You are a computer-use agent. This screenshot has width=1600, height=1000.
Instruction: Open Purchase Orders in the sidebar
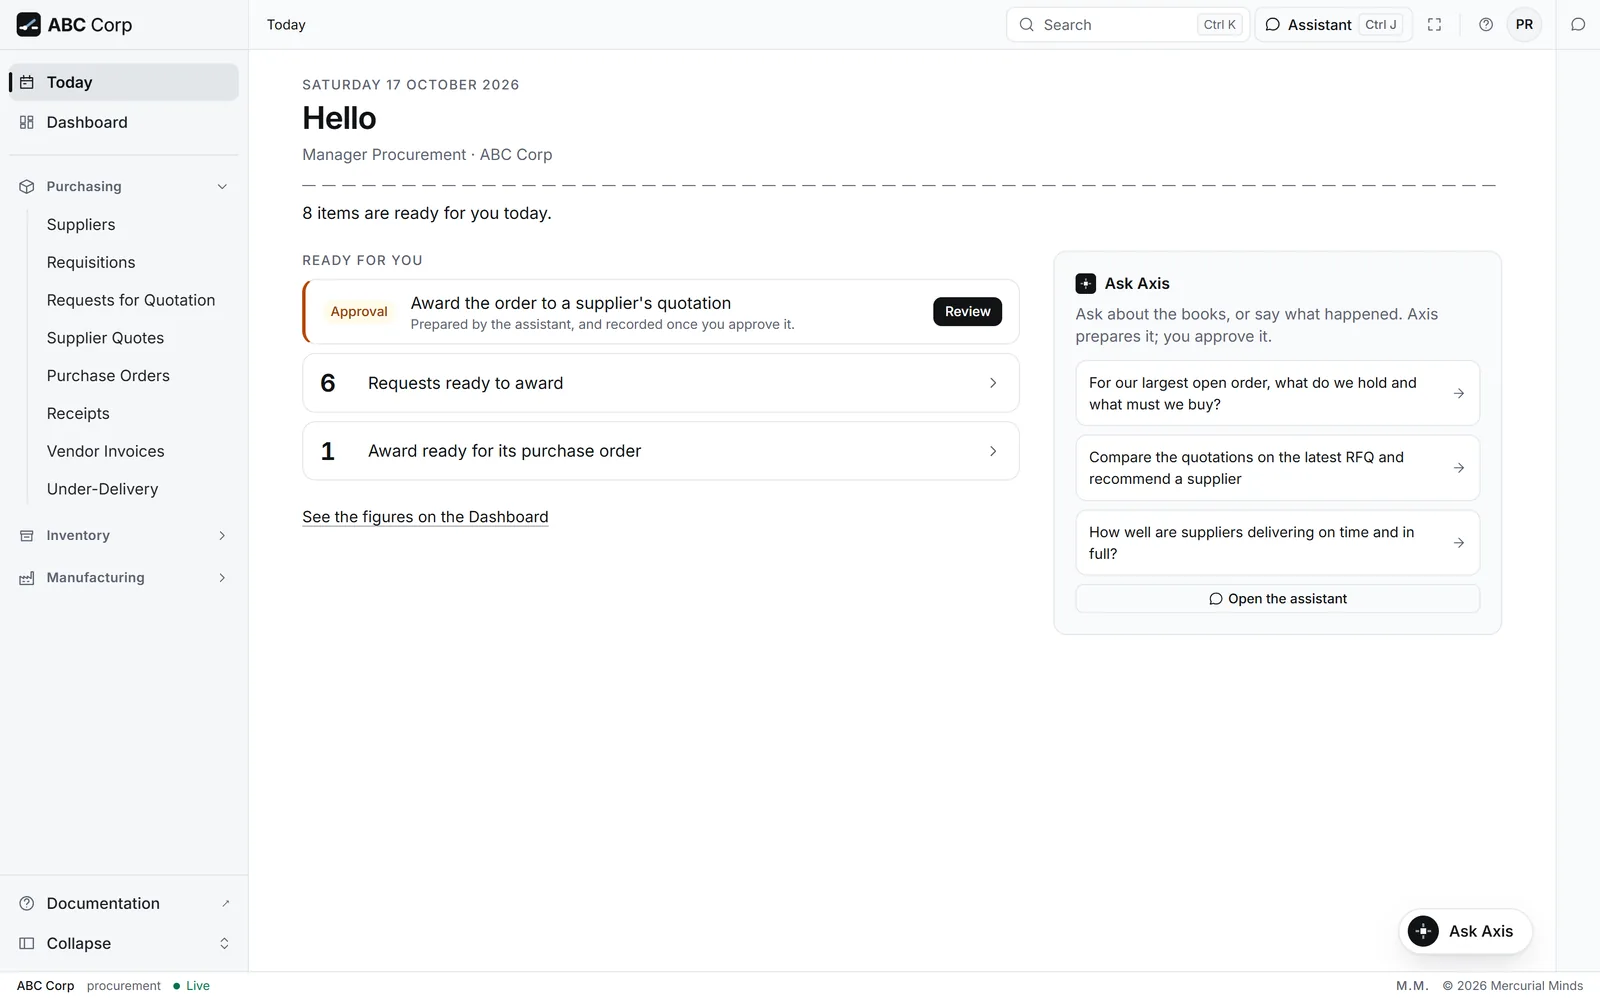[x=108, y=376]
